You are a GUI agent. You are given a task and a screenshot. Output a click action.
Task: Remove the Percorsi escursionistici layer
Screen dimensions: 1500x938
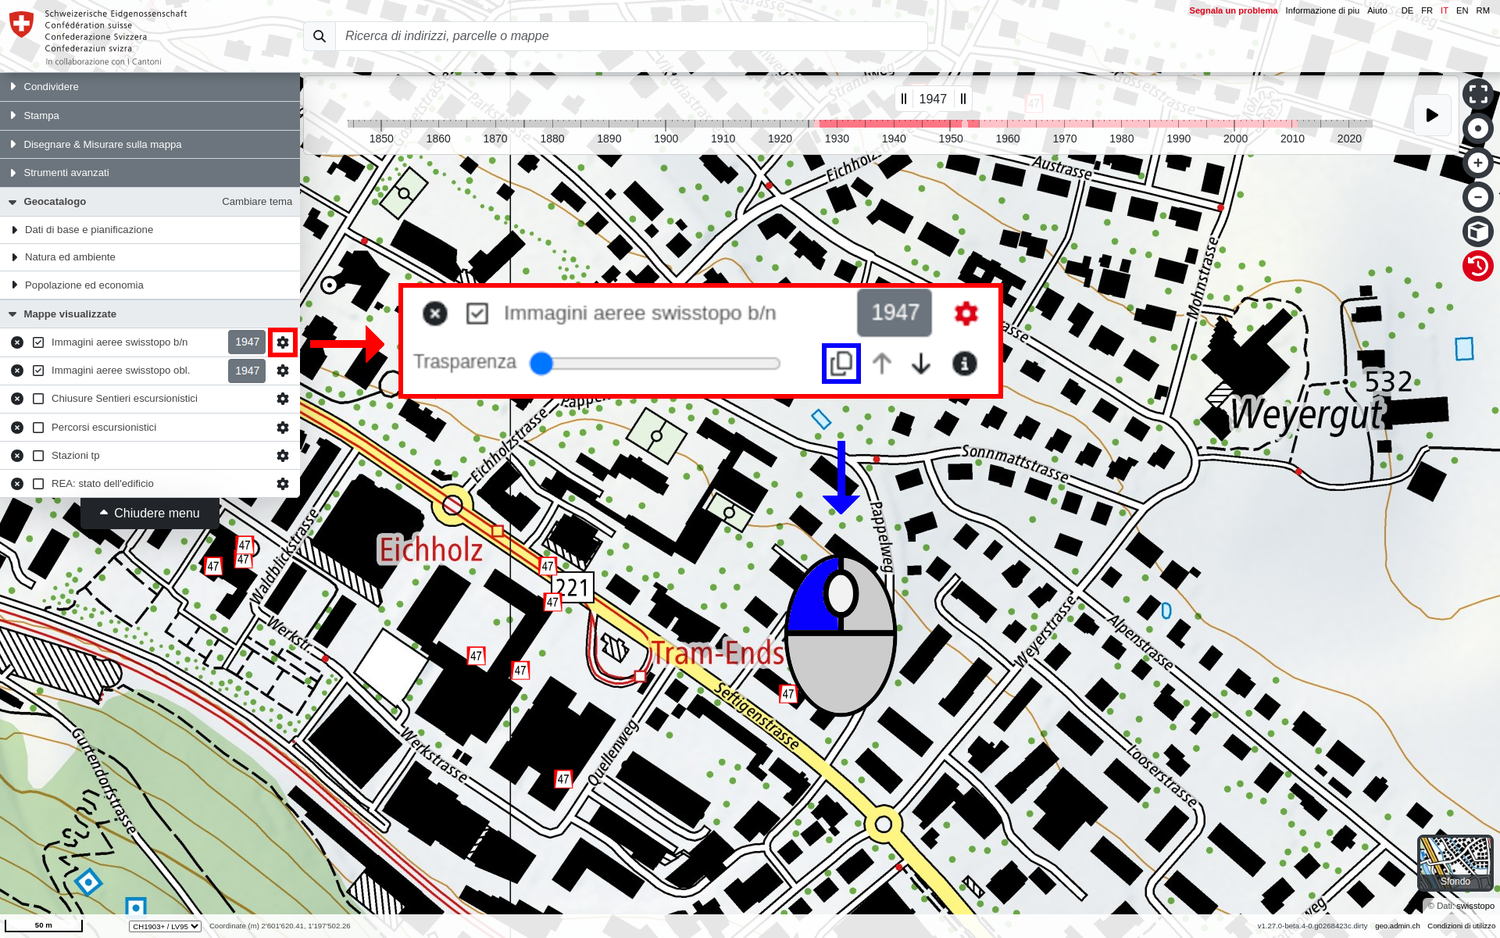coord(17,428)
